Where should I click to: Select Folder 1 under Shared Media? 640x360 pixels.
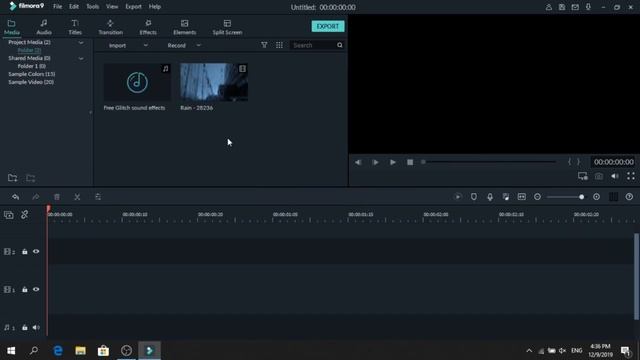[31, 66]
